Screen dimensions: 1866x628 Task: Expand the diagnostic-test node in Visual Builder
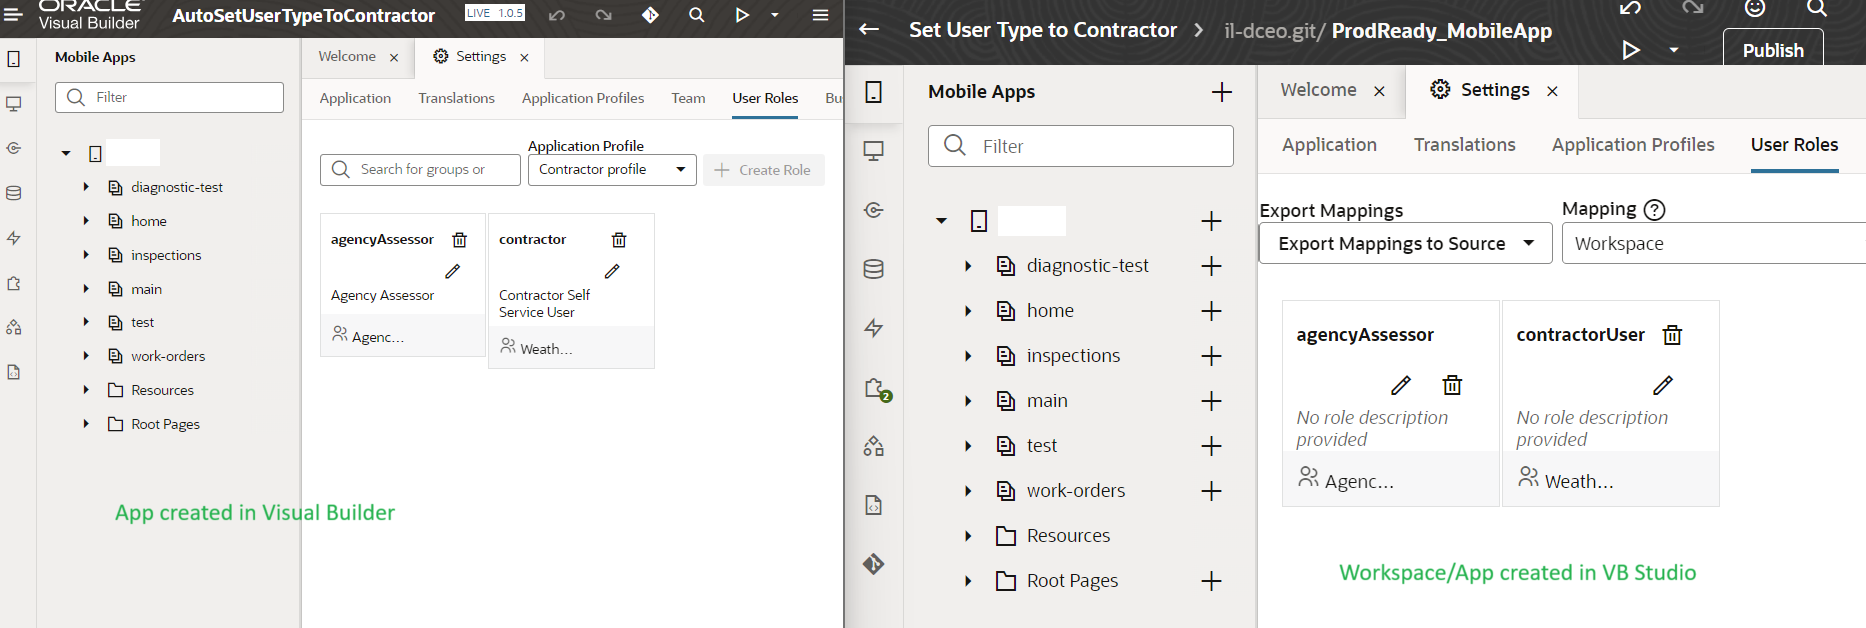click(86, 187)
